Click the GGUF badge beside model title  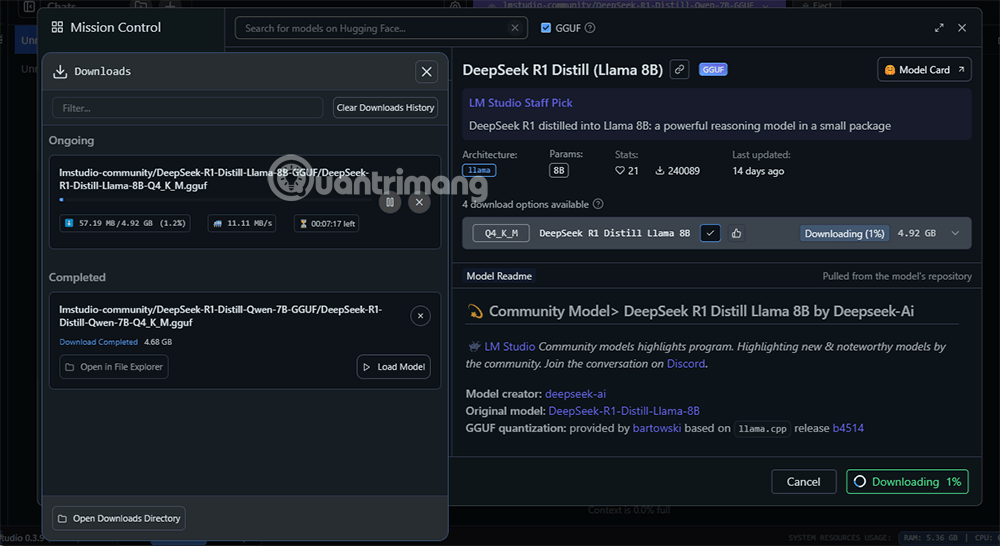713,70
